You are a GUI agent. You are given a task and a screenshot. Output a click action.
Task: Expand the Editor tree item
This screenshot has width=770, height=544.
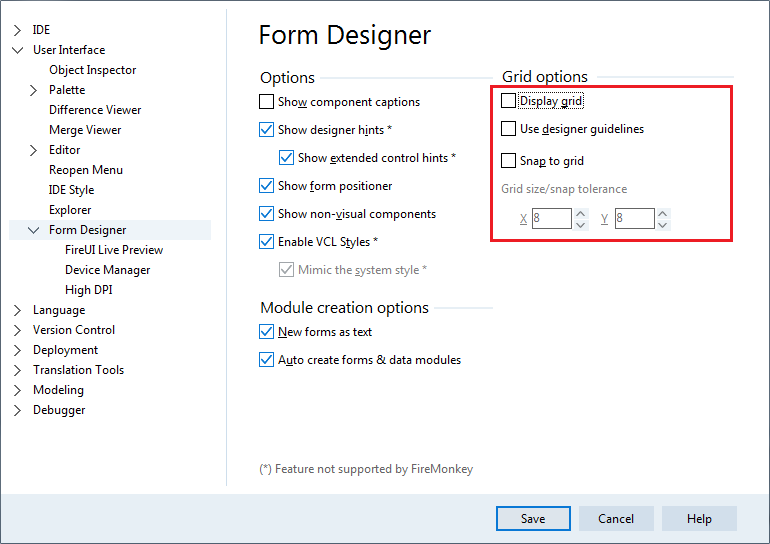pos(33,150)
